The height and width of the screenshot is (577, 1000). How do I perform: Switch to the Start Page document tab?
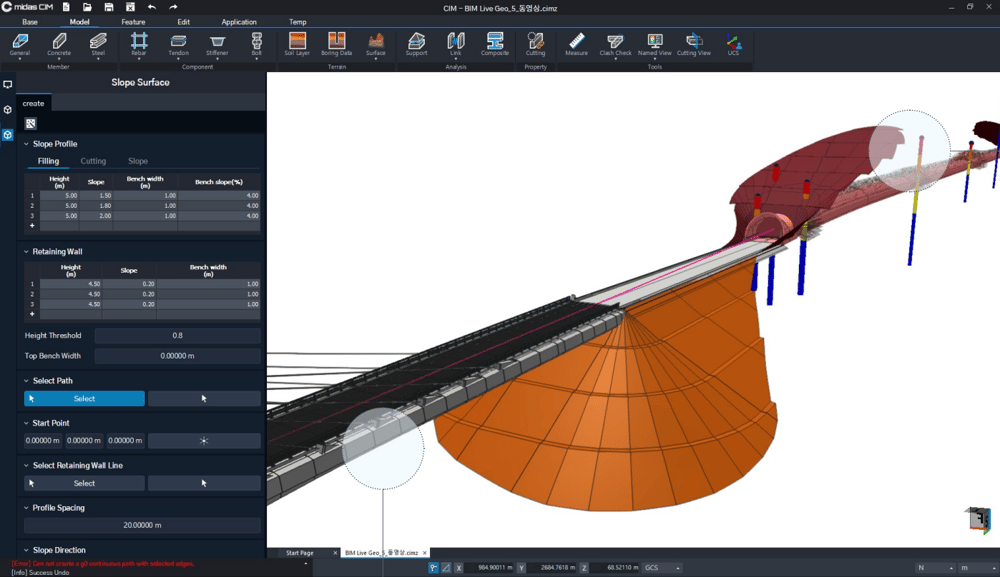[300, 553]
